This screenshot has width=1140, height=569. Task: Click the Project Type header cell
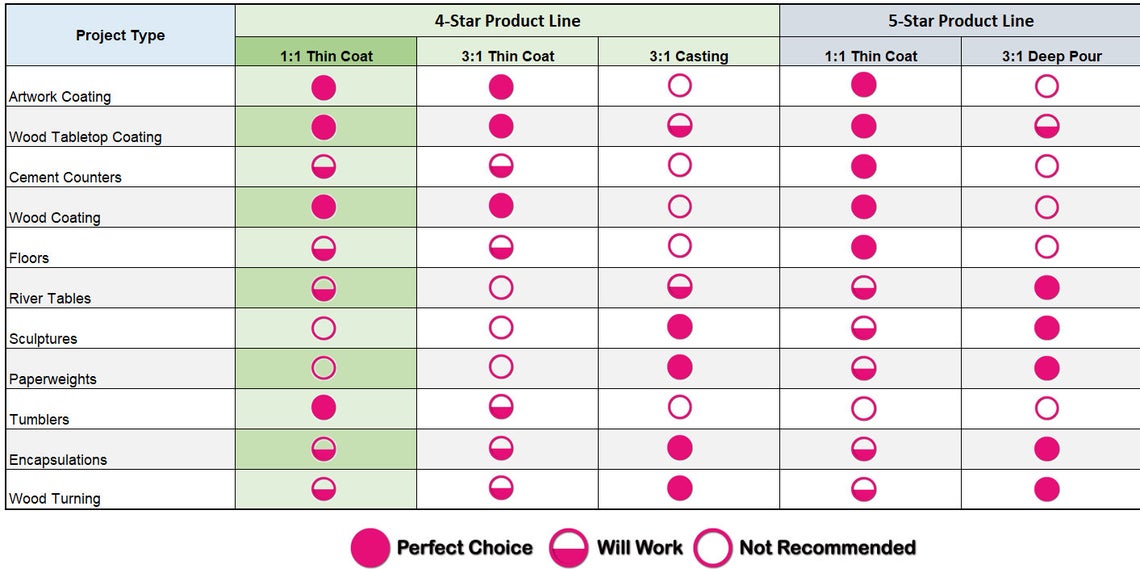click(x=120, y=36)
